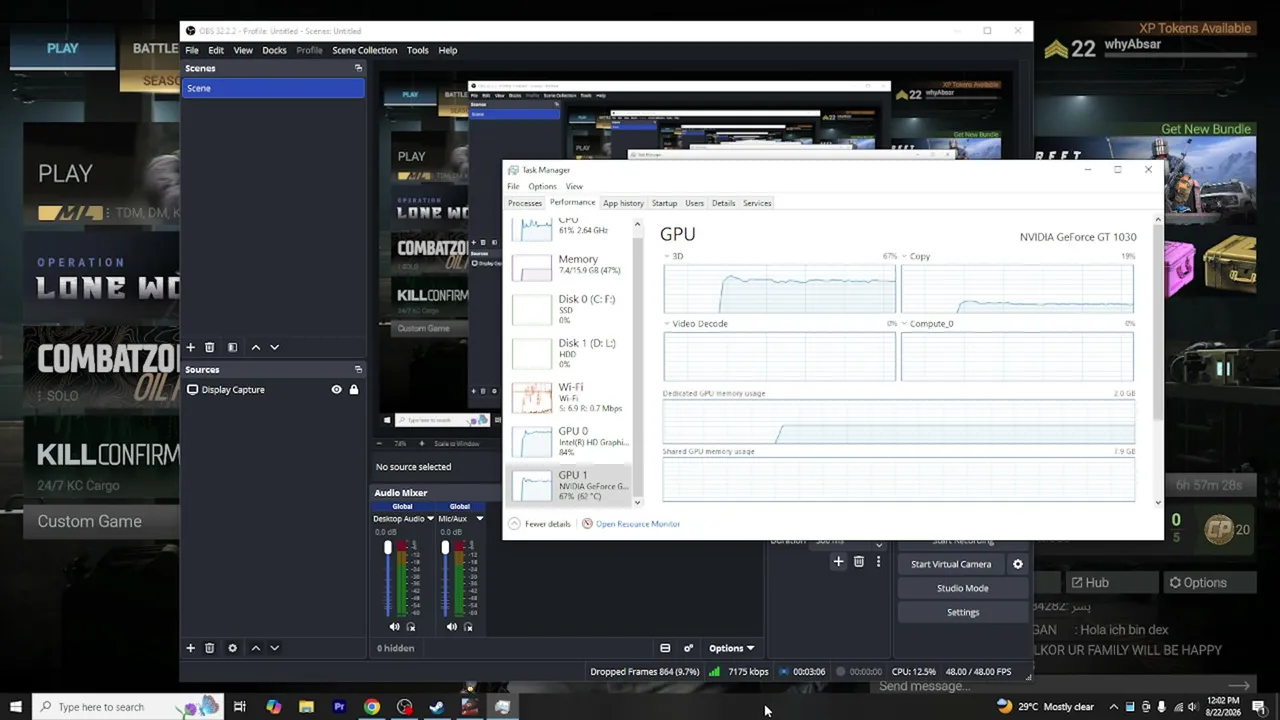Switch to Task Manager Processes tab
The image size is (1280, 720).
525,203
